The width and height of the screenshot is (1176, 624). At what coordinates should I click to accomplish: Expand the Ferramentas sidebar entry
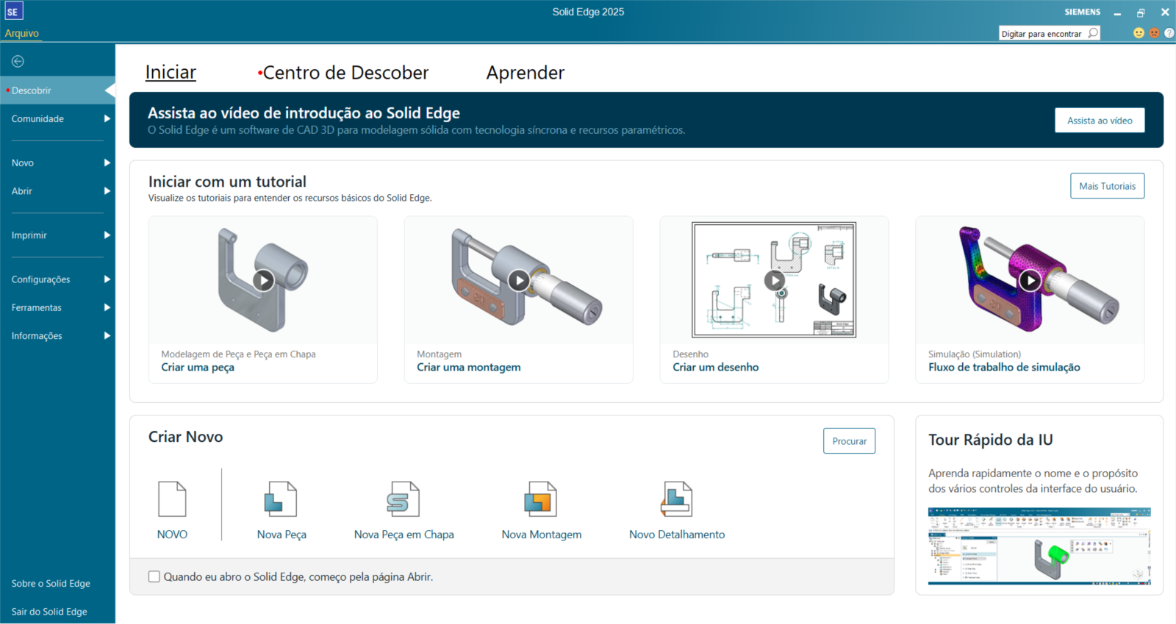click(x=37, y=307)
